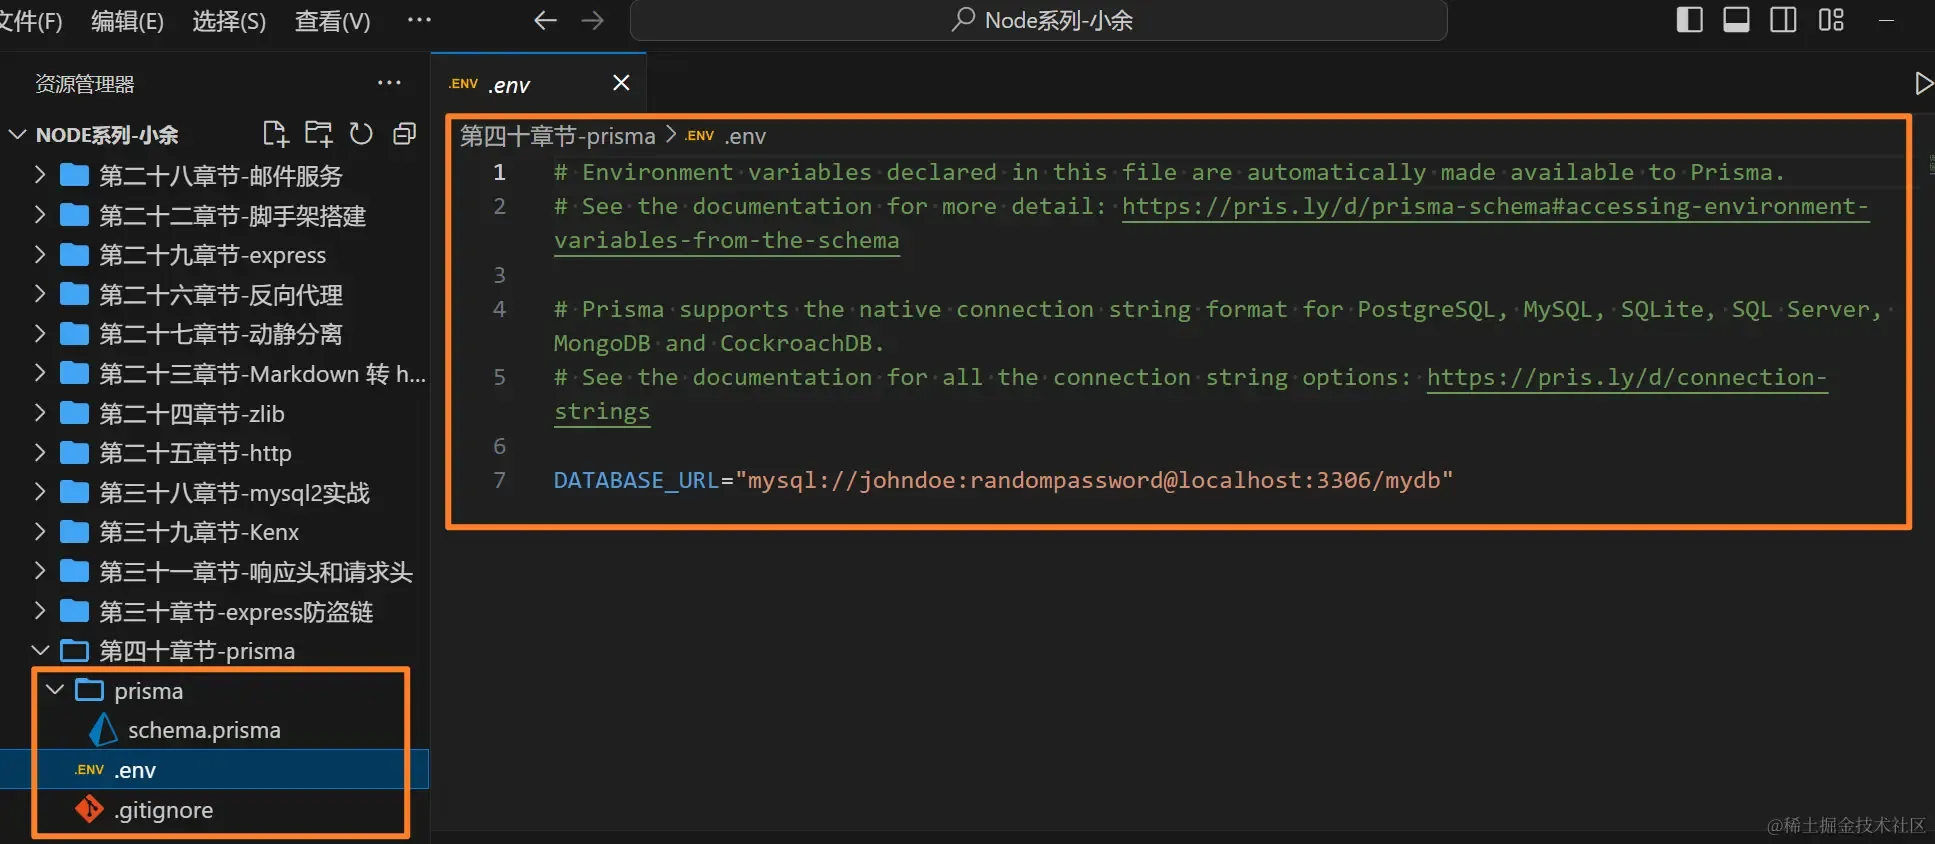This screenshot has height=844, width=1935.
Task: Toggle secondary sidebar layout icon
Action: (1783, 20)
